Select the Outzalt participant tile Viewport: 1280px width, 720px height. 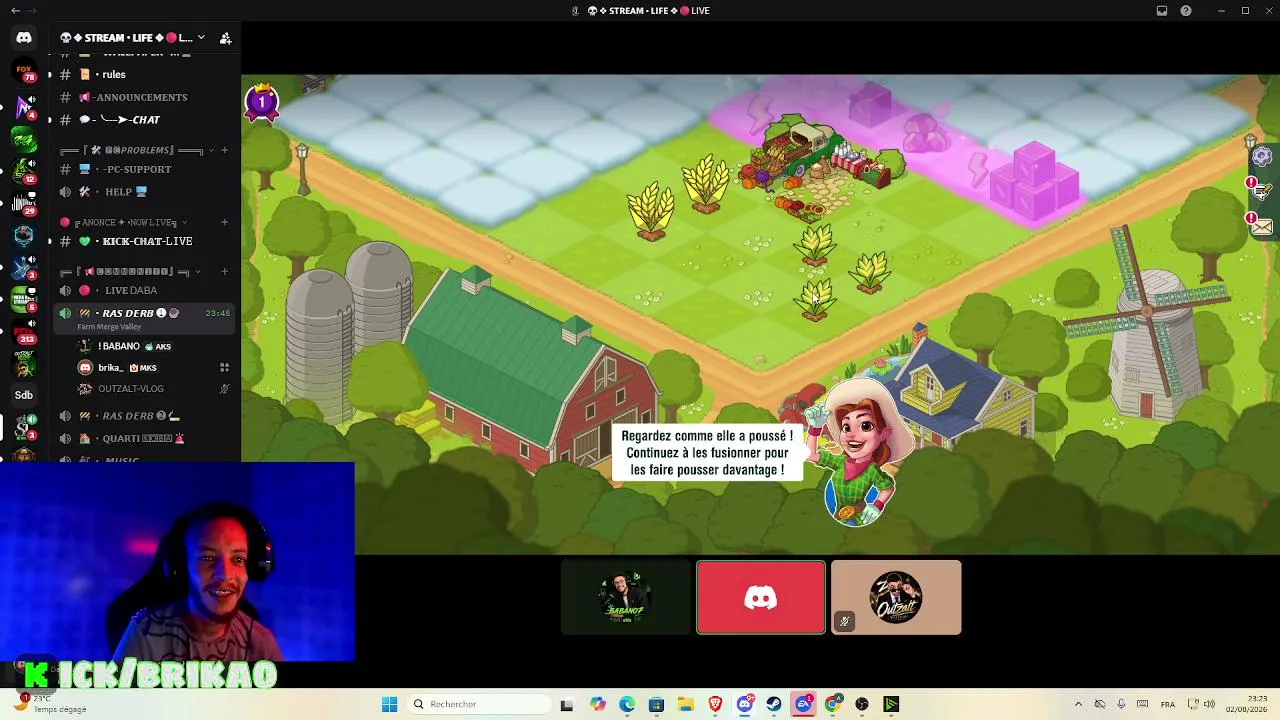[896, 597]
